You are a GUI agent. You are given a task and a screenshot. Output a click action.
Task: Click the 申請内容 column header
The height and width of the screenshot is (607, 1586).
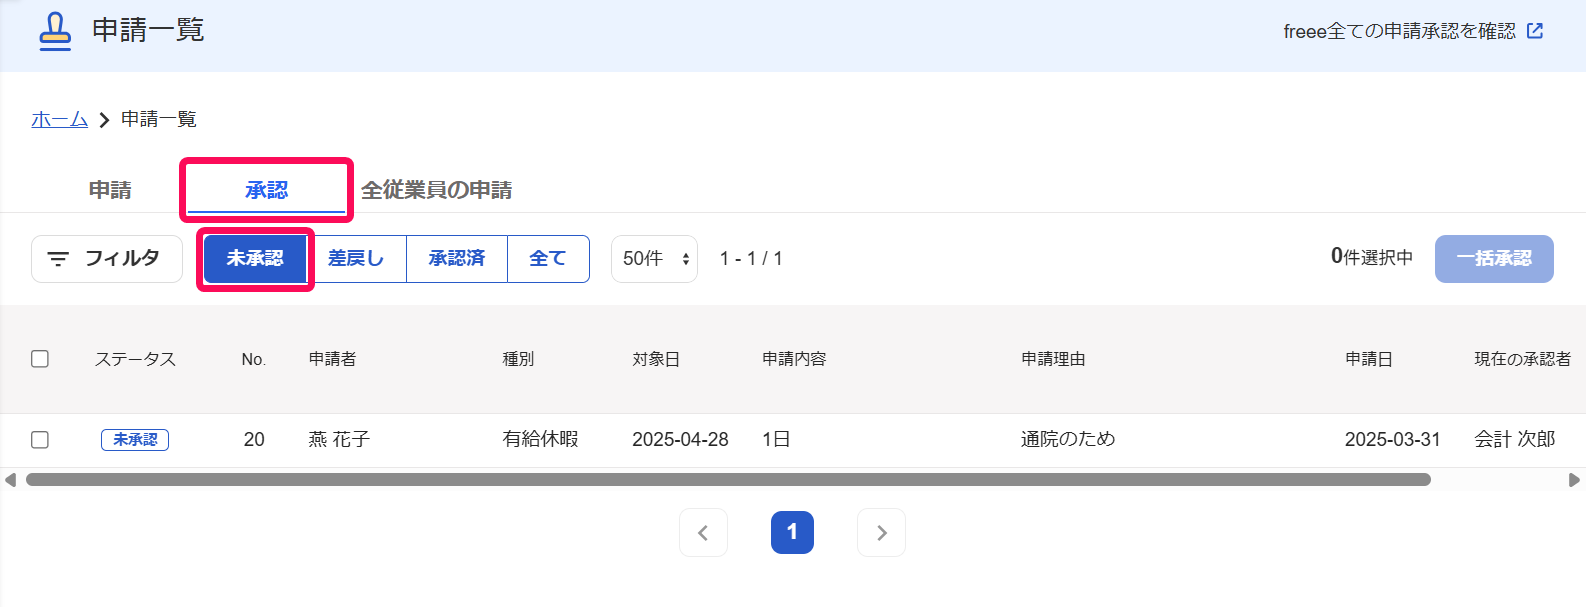794,359
